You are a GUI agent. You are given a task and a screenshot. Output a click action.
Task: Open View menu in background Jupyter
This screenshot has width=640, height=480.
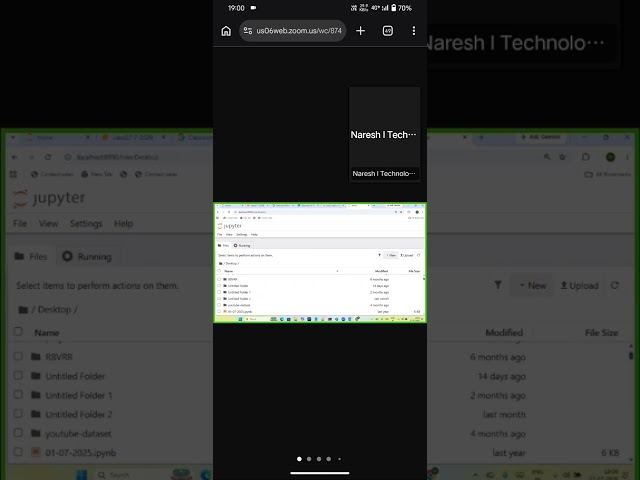point(48,224)
